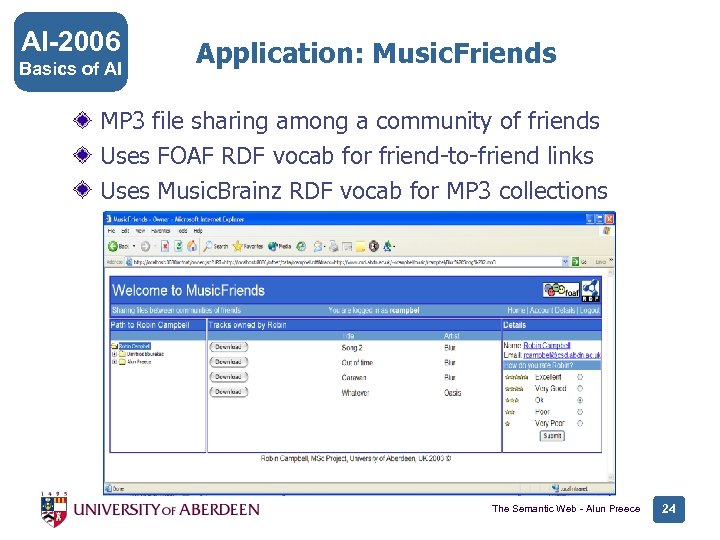The height and width of the screenshot is (540, 720).
Task: Select the Excellent rating radio button
Action: (580, 377)
